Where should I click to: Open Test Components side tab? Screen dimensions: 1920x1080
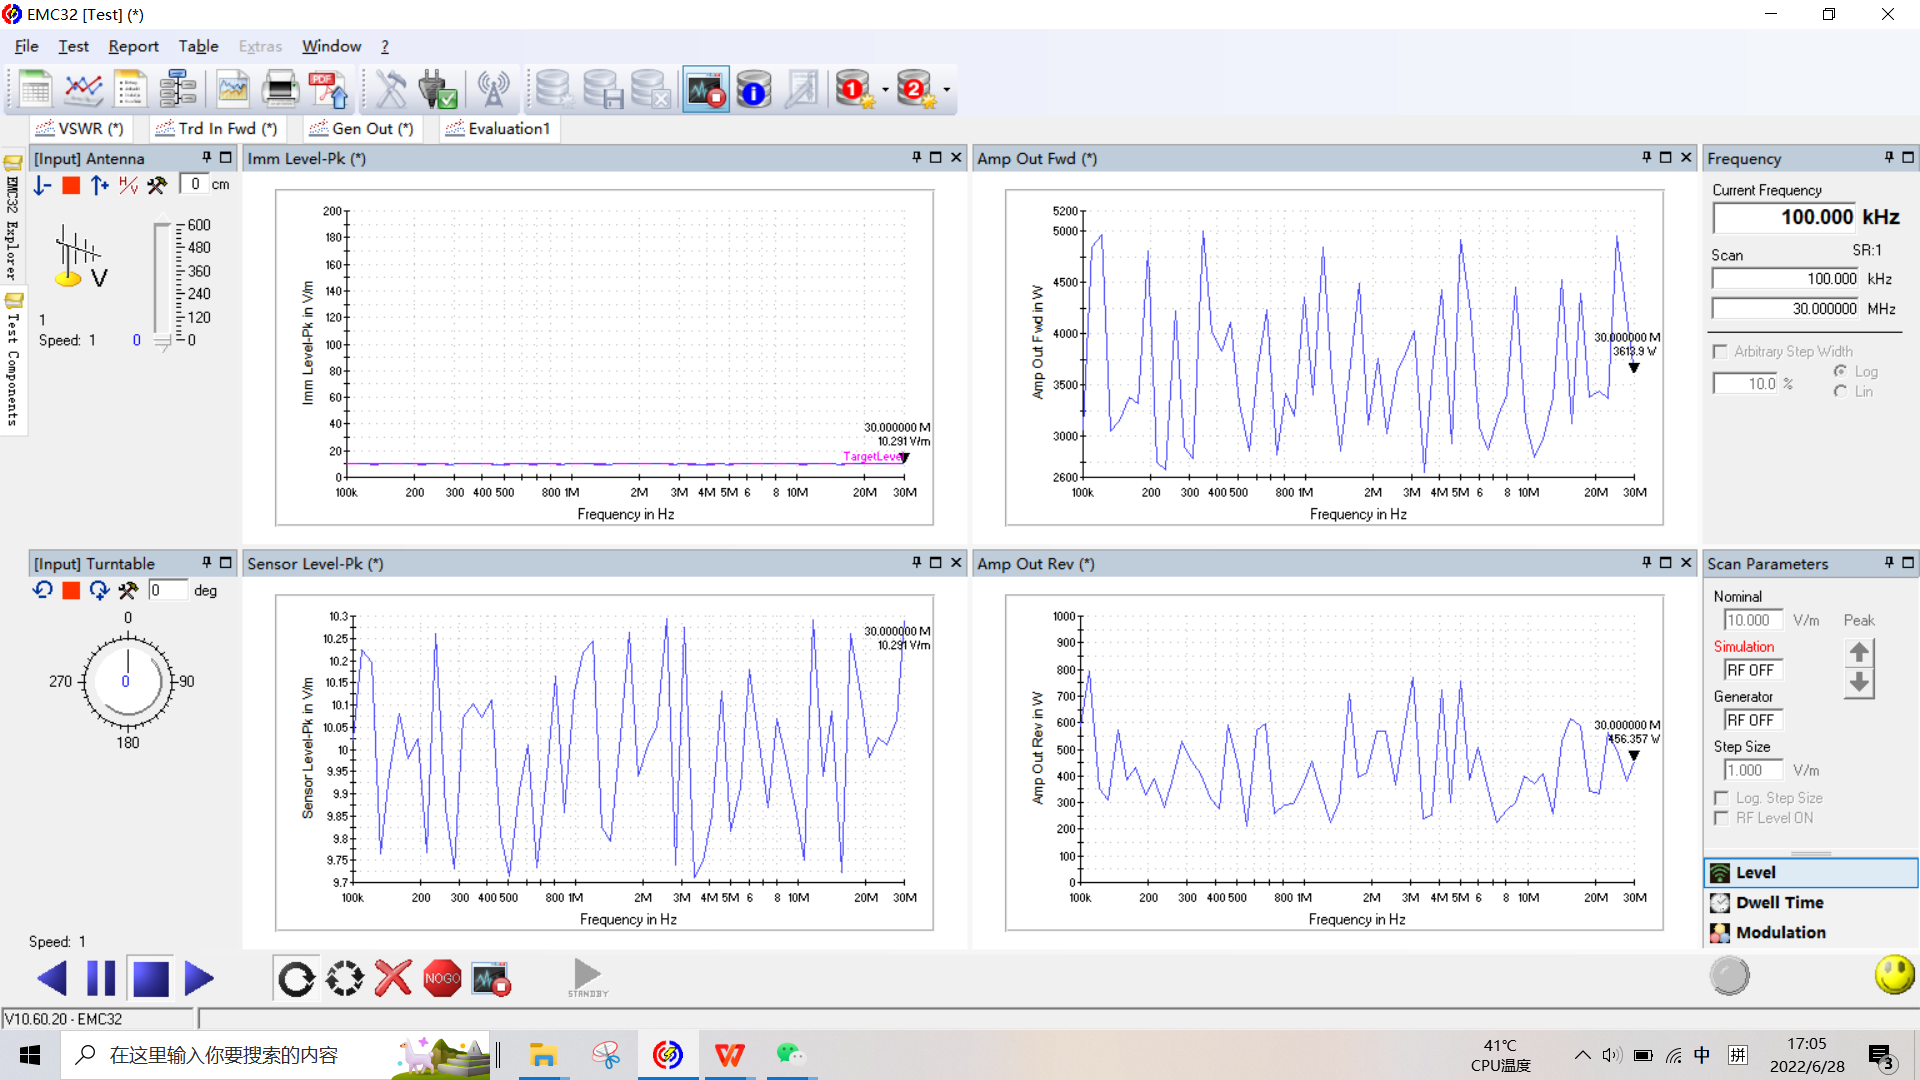[x=13, y=360]
